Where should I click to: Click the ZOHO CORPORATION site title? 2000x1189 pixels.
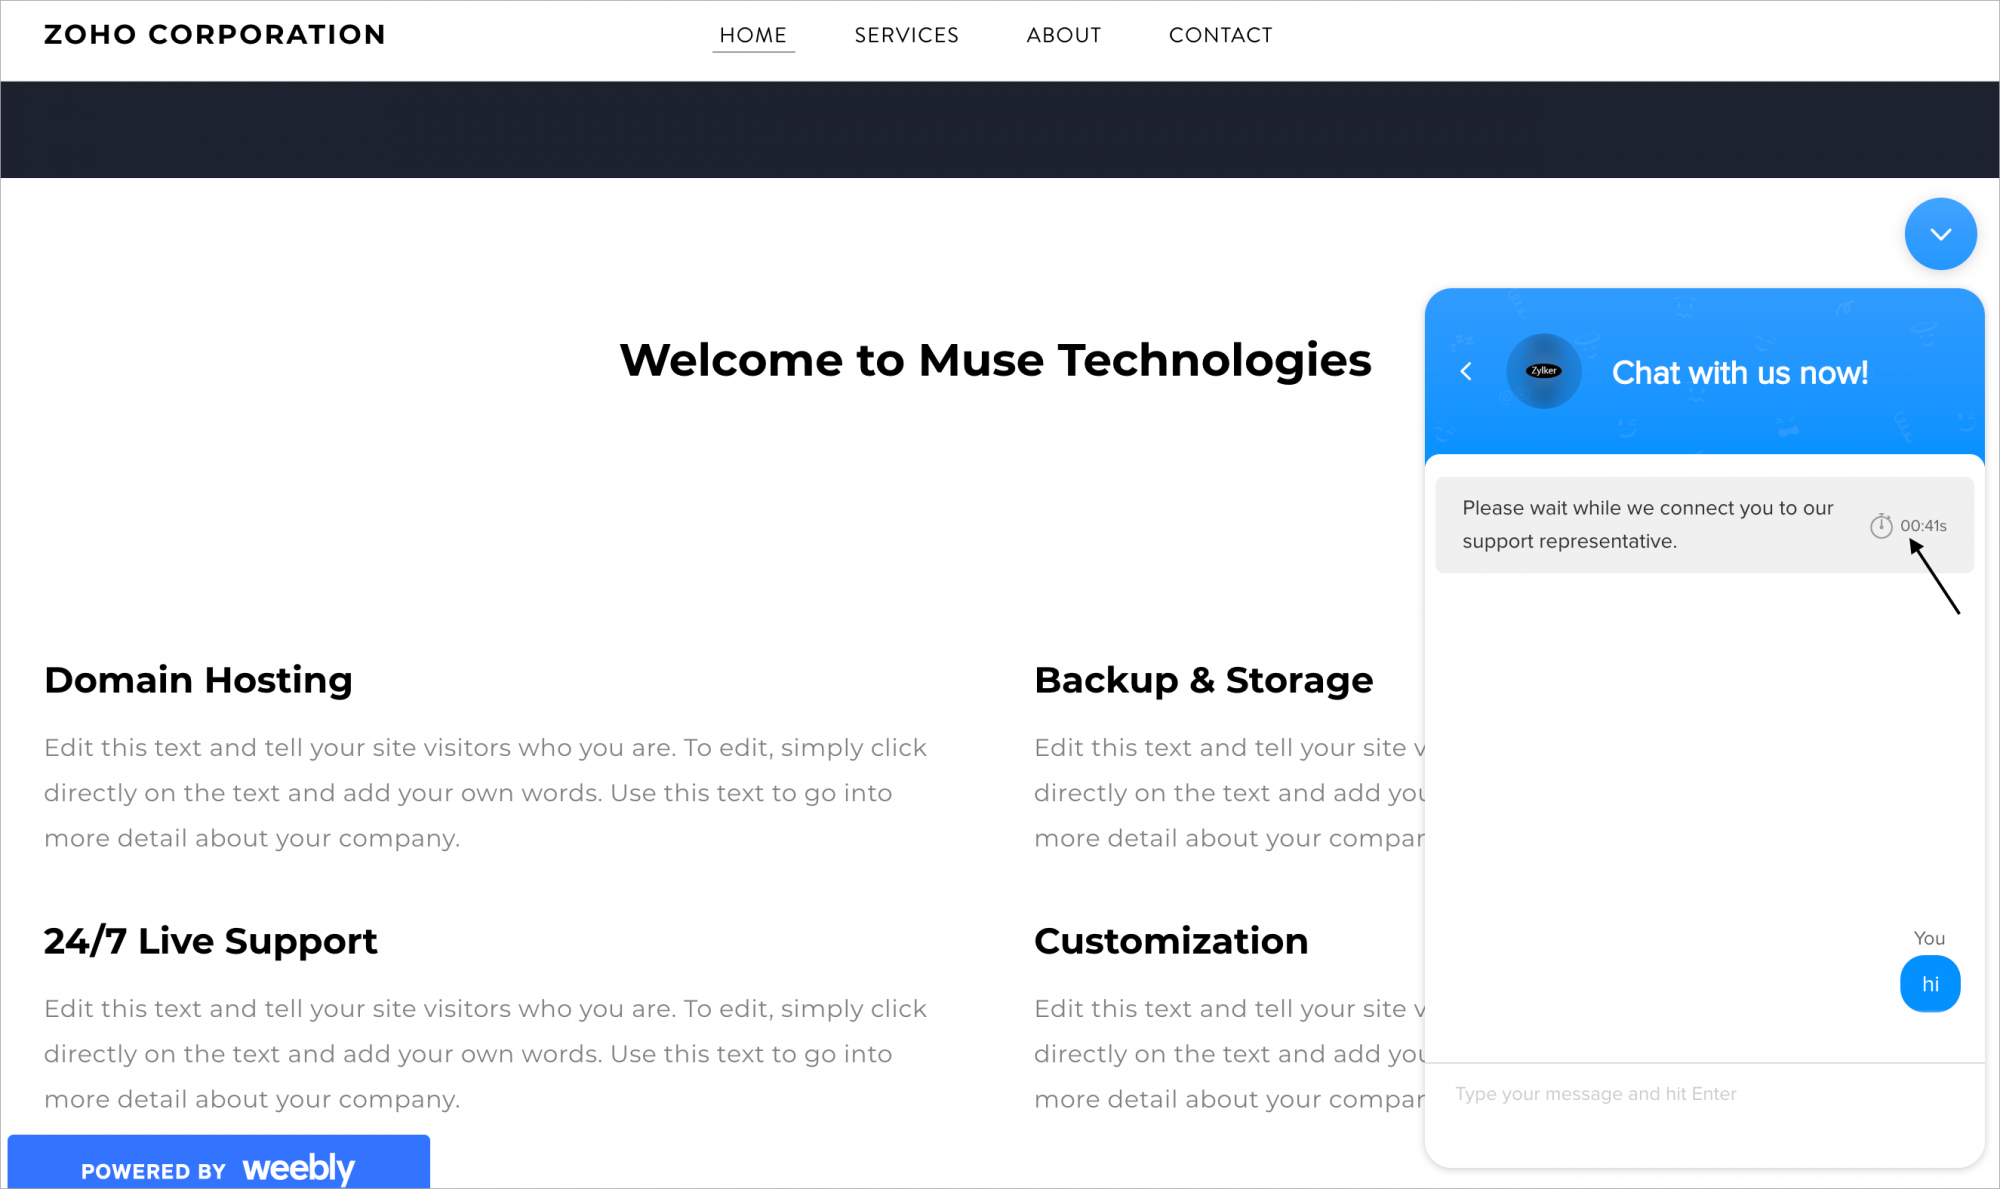(x=215, y=34)
